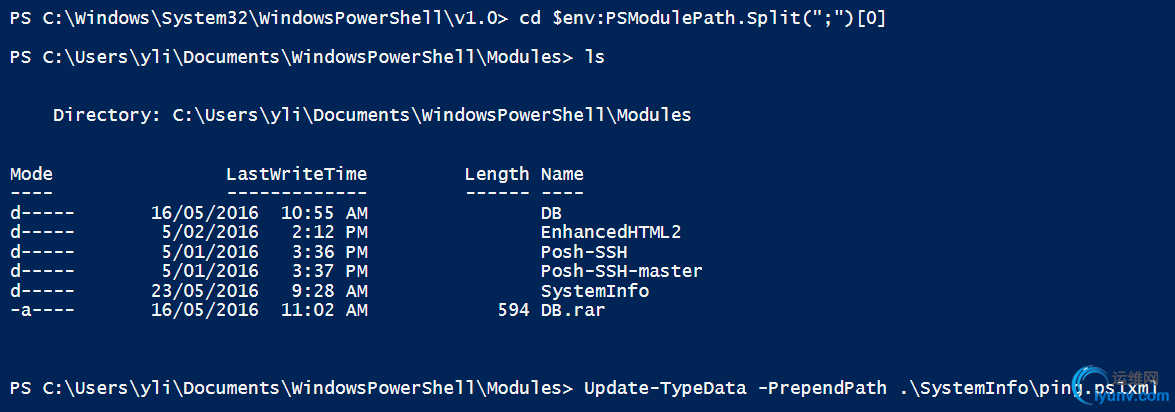Screen dimensions: 1175x412
Task: Click the Length column header
Action: tap(496, 174)
